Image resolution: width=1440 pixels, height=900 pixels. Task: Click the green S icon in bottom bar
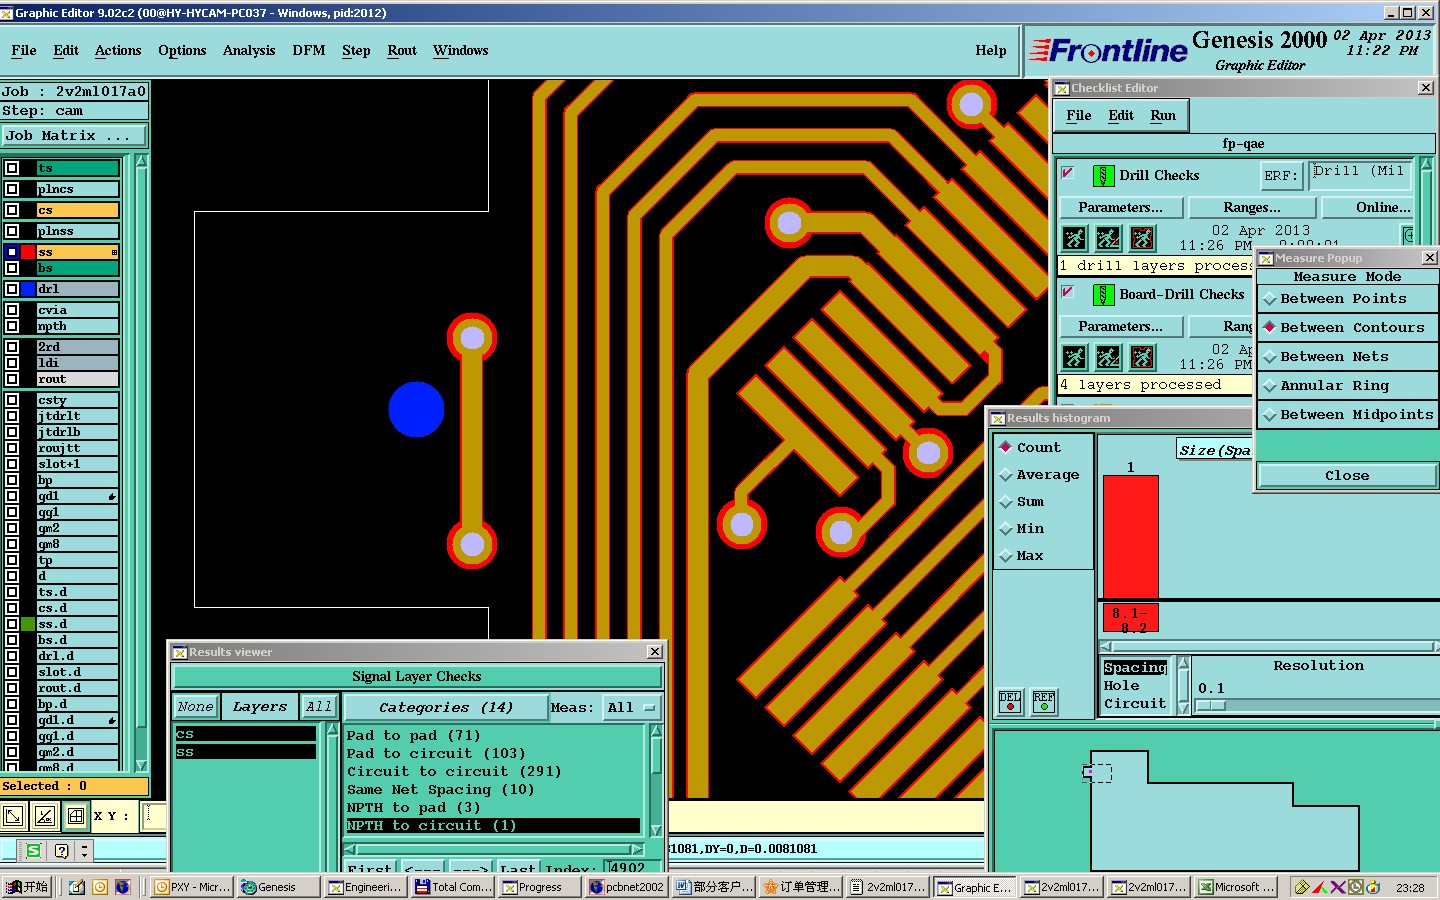(x=33, y=851)
